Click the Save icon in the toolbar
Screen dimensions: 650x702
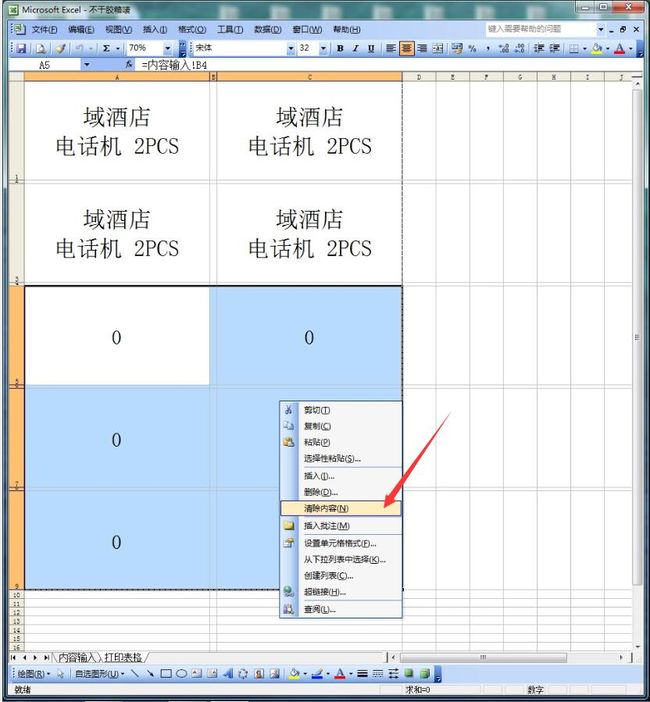pyautogui.click(x=21, y=48)
